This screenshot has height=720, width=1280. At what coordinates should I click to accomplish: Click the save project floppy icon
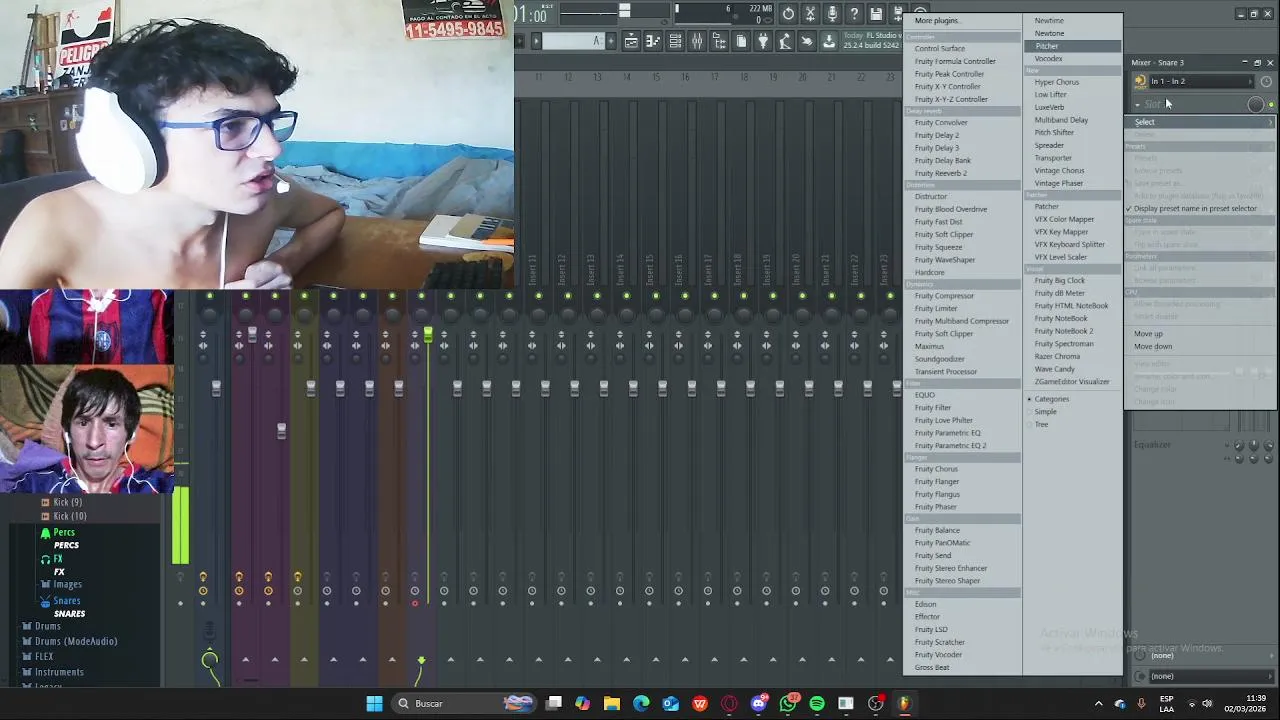tap(876, 14)
